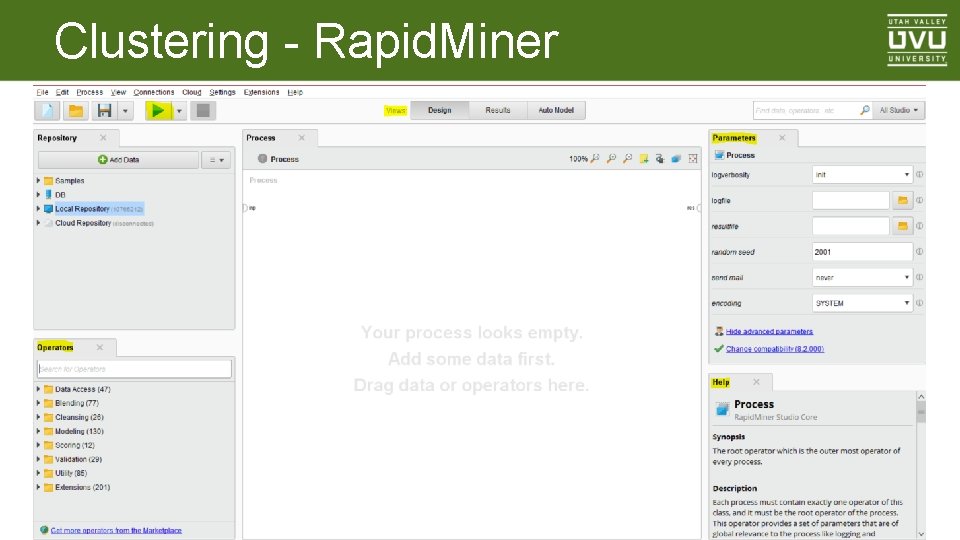Click the logfile text field

pyautogui.click(x=850, y=200)
